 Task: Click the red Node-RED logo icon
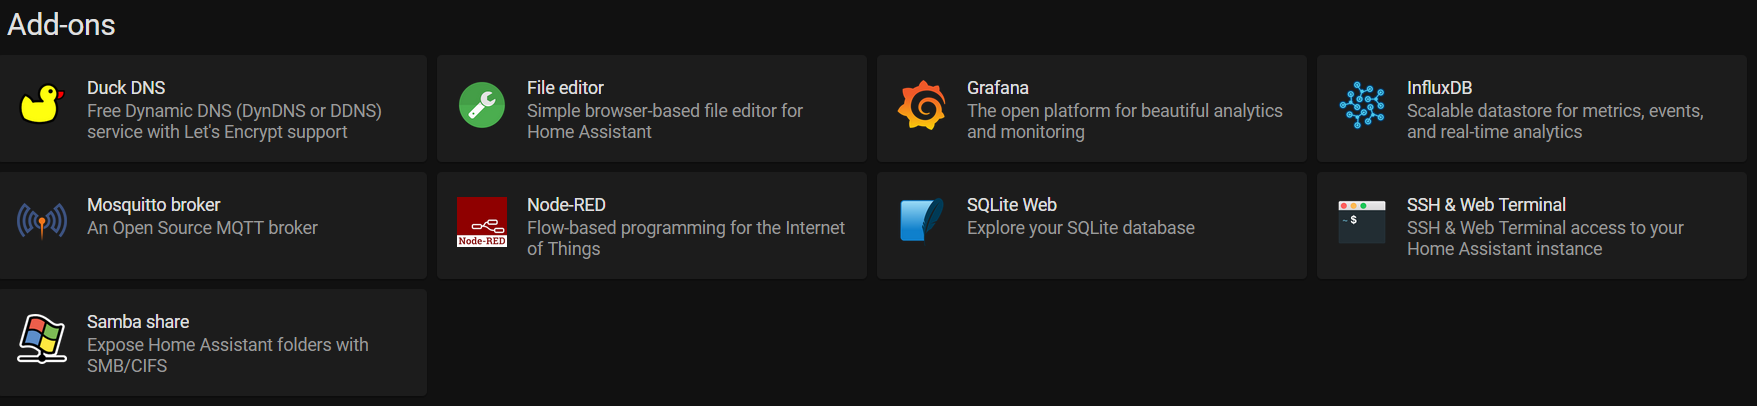482,222
